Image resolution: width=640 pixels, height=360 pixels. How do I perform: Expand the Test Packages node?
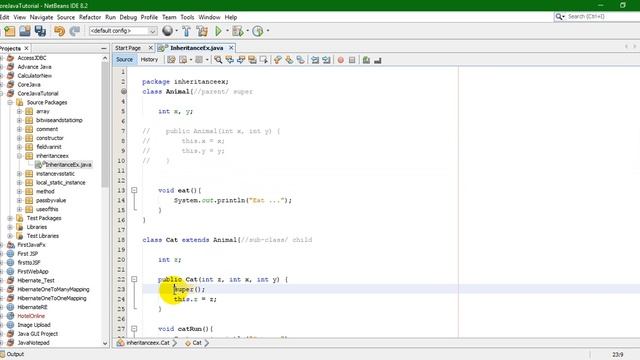click(x=10, y=218)
